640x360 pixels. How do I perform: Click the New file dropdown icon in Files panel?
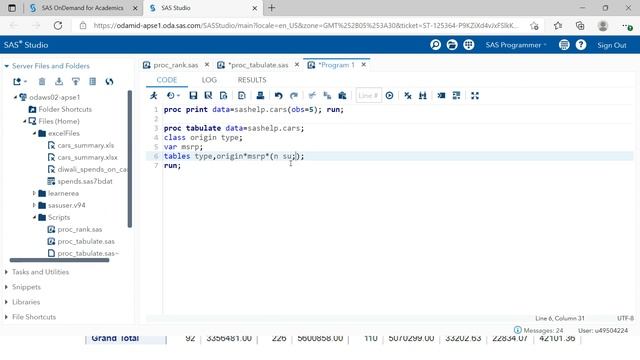click(x=20, y=82)
